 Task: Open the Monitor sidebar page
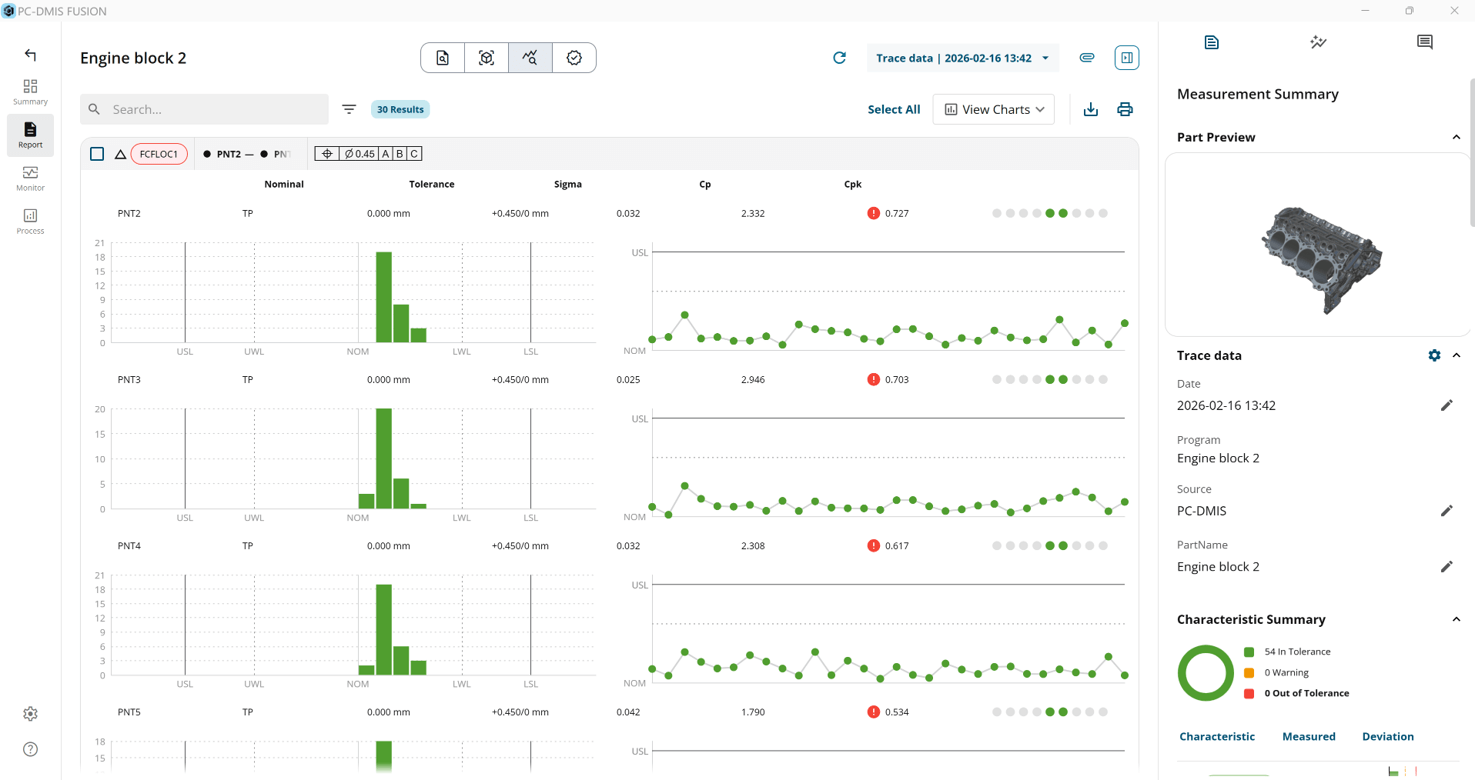(x=30, y=178)
